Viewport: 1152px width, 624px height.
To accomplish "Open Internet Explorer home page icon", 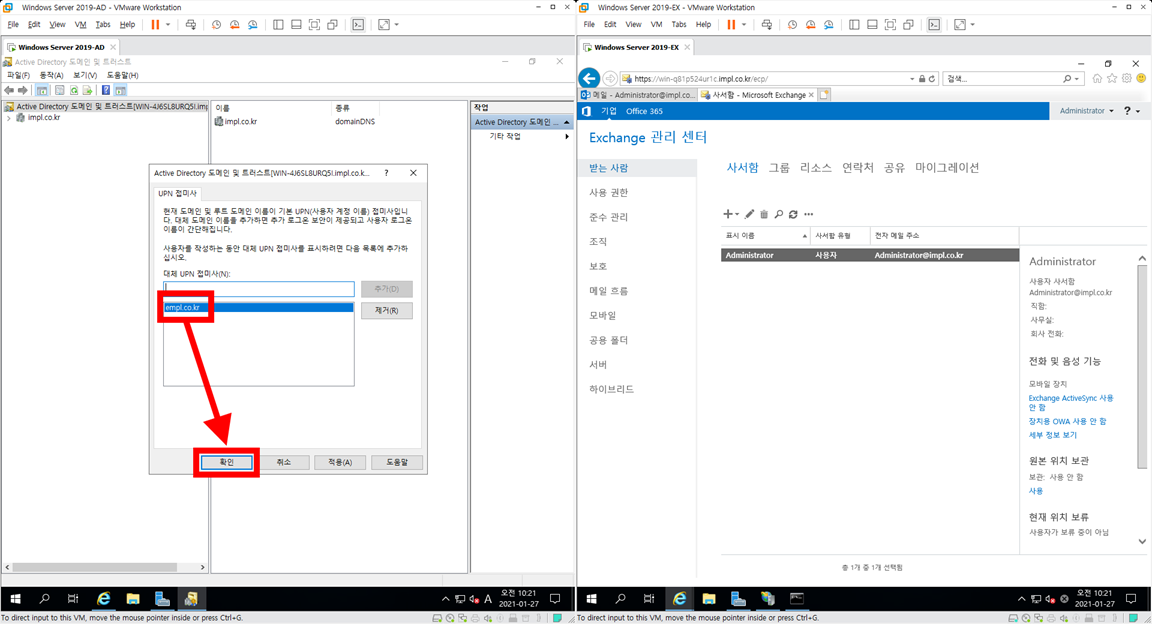I will [x=1097, y=78].
